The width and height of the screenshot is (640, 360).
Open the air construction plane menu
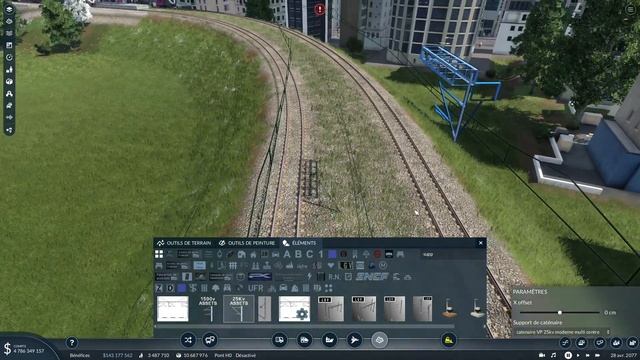tap(354, 340)
